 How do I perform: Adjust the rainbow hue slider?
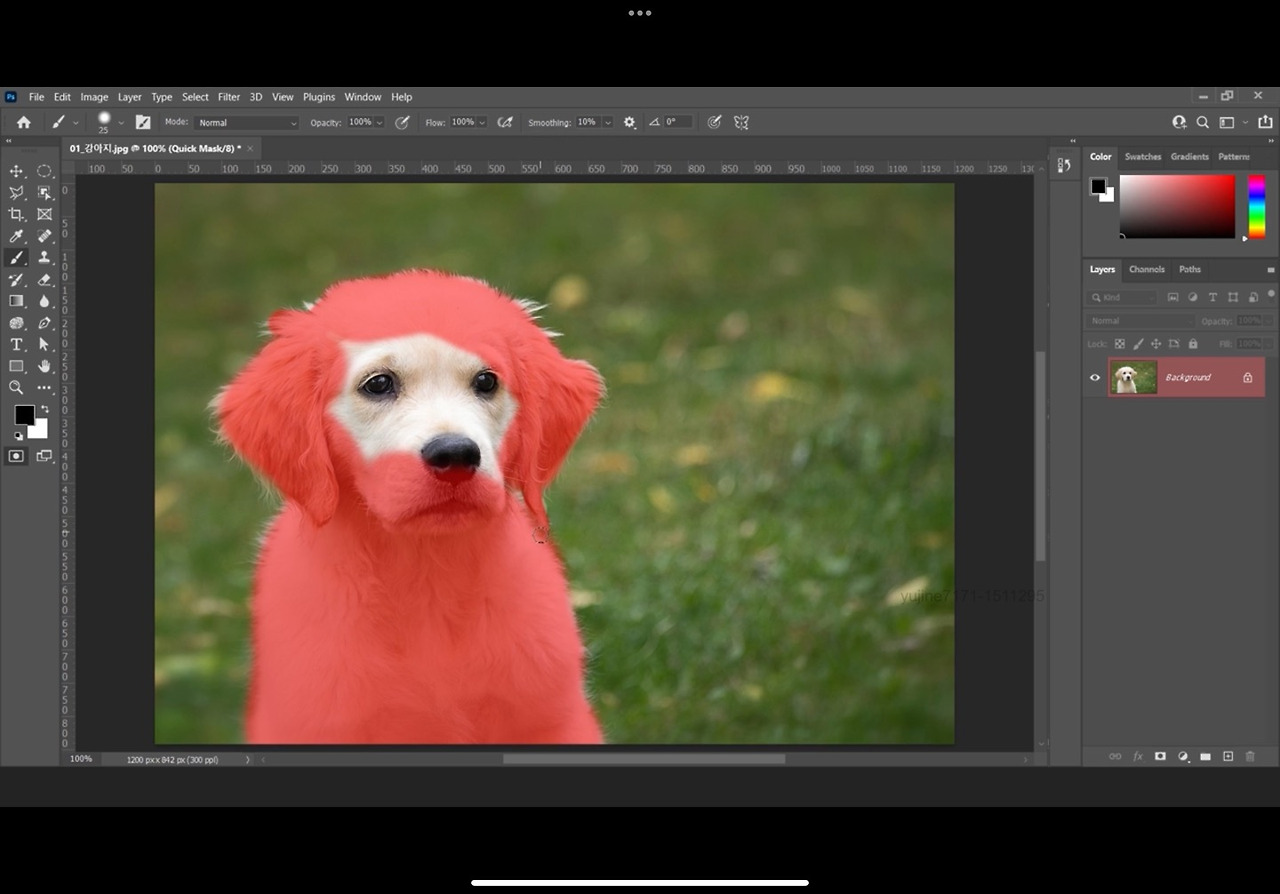(1256, 207)
